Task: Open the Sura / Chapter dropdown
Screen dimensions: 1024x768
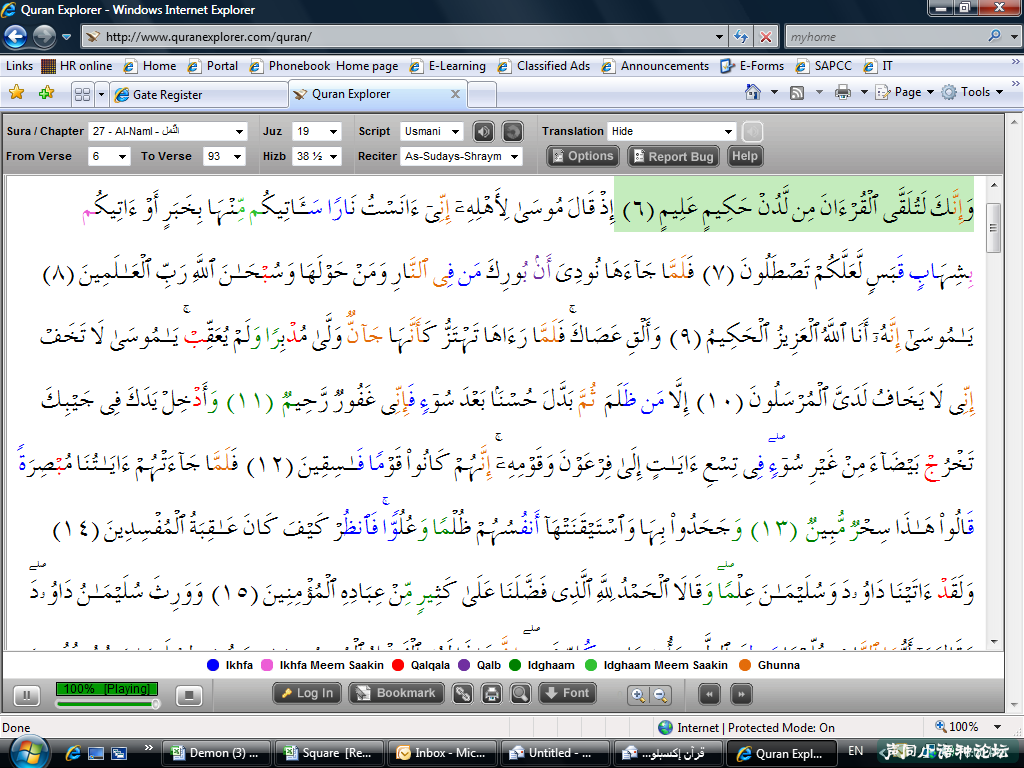Action: point(167,131)
